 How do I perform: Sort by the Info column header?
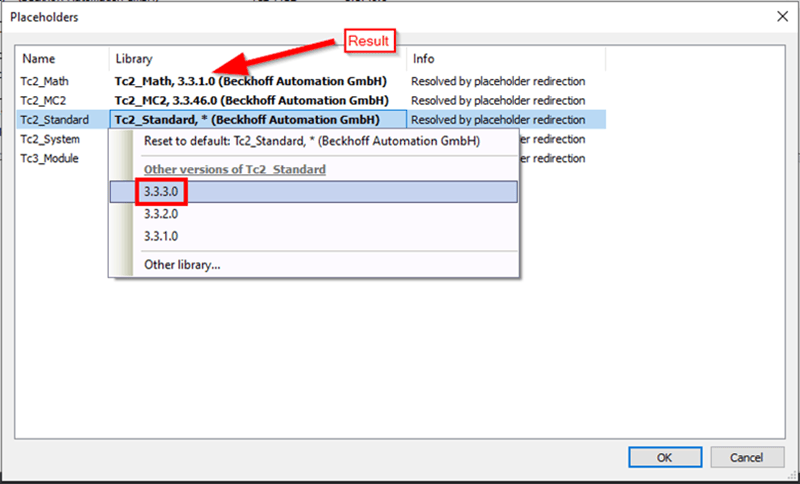point(506,59)
